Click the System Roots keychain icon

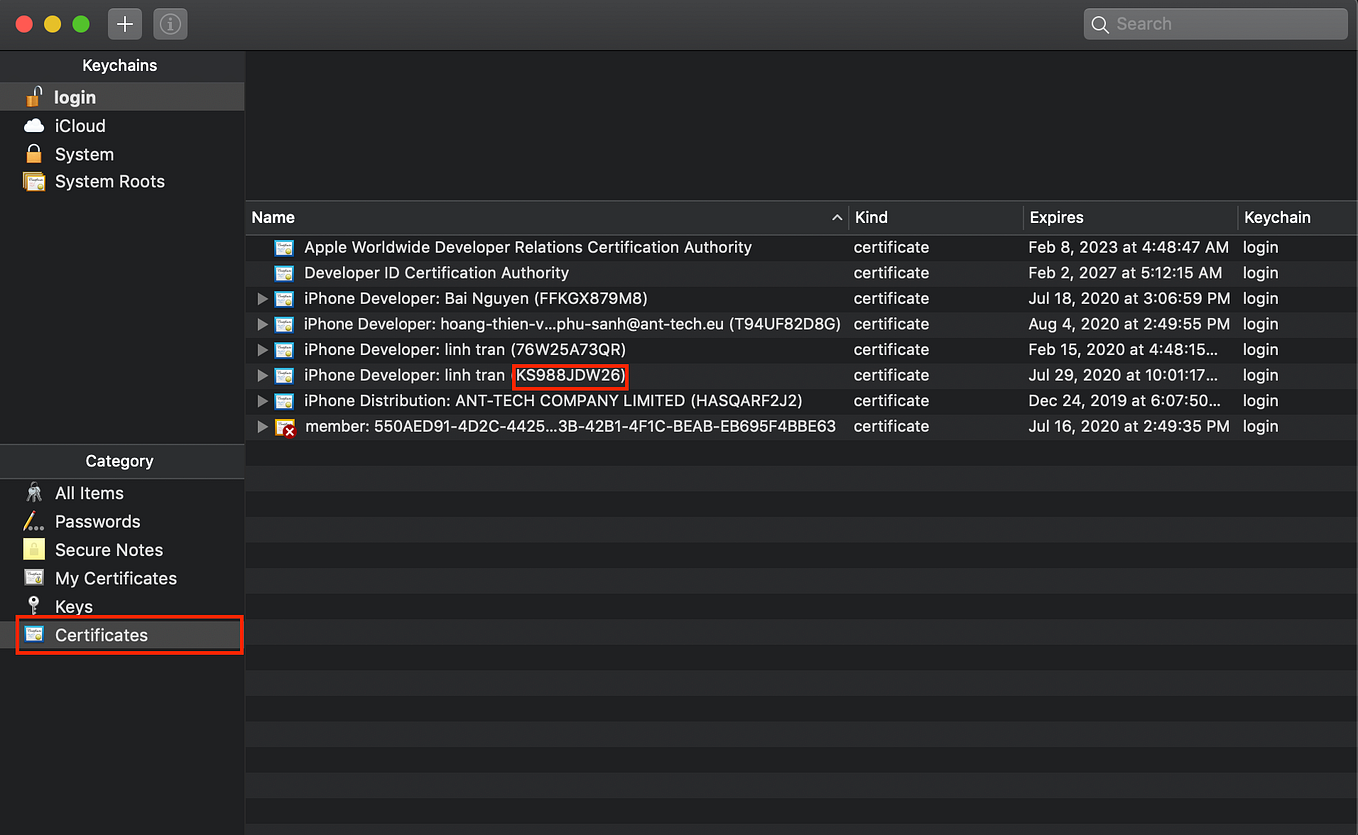coord(34,182)
